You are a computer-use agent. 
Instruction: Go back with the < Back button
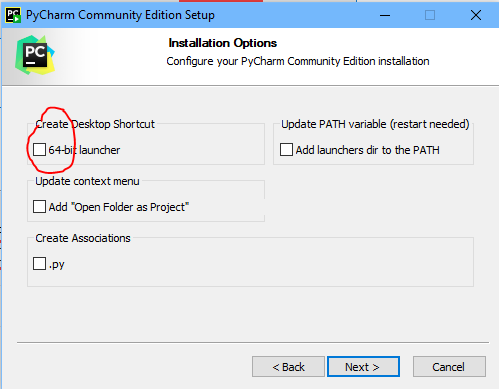(288, 367)
